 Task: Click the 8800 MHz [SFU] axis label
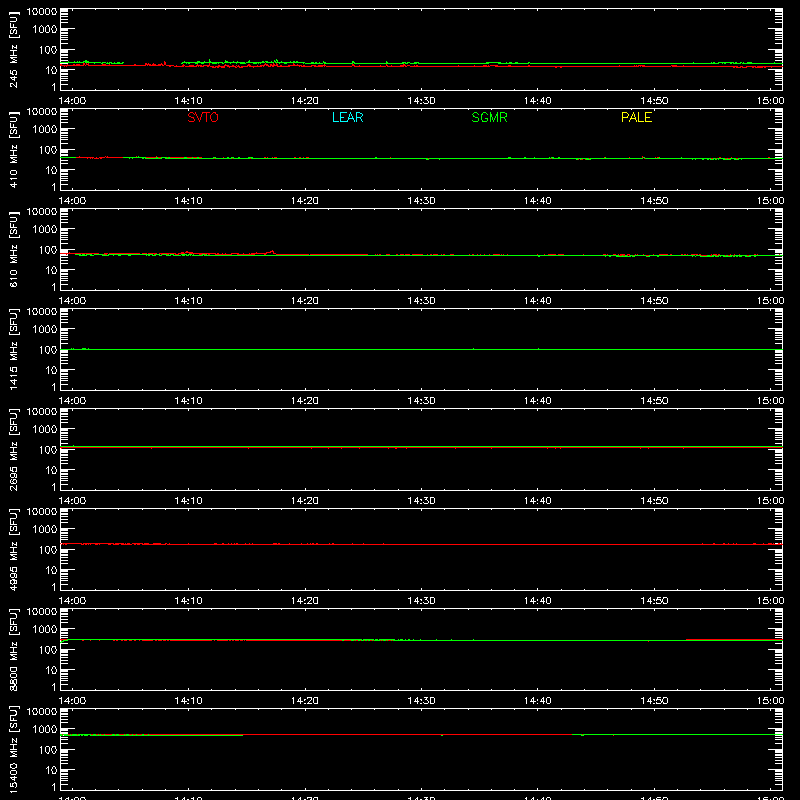pos(13,649)
